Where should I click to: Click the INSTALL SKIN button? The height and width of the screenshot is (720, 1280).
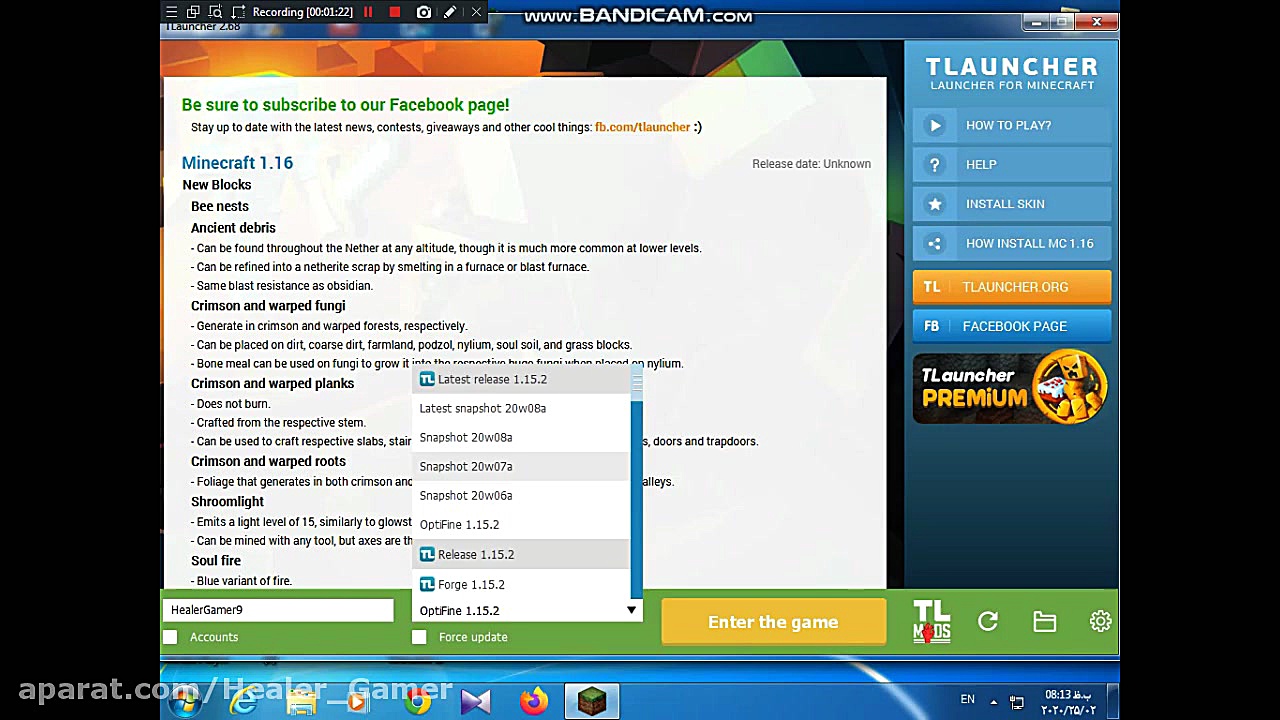click(1012, 204)
